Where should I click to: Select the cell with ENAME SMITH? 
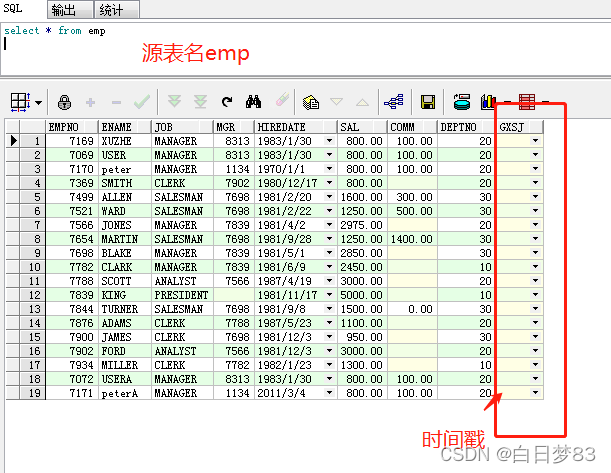point(125,183)
